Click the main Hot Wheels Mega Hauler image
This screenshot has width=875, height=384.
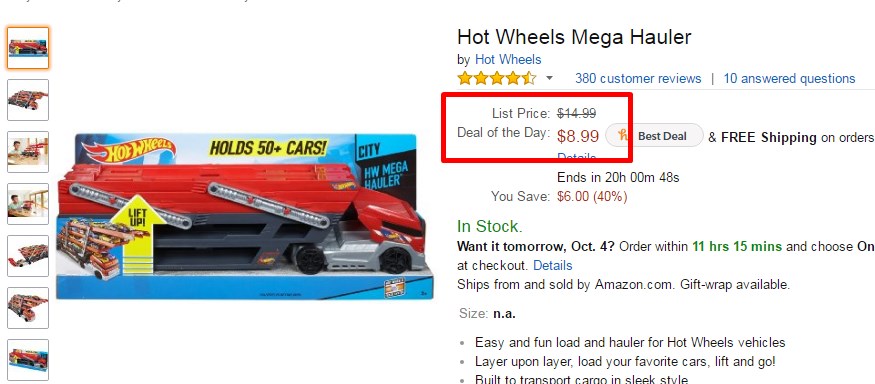click(x=245, y=217)
